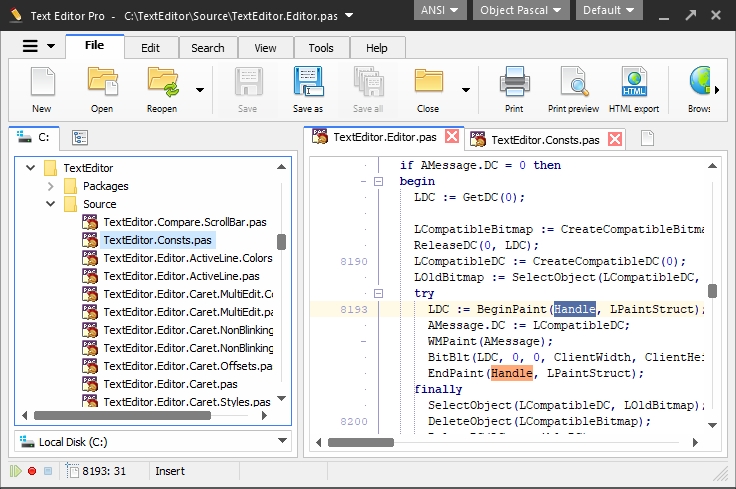Open the Local Disk (C:) drive dropdown
This screenshot has height=489, width=736.
click(280, 441)
